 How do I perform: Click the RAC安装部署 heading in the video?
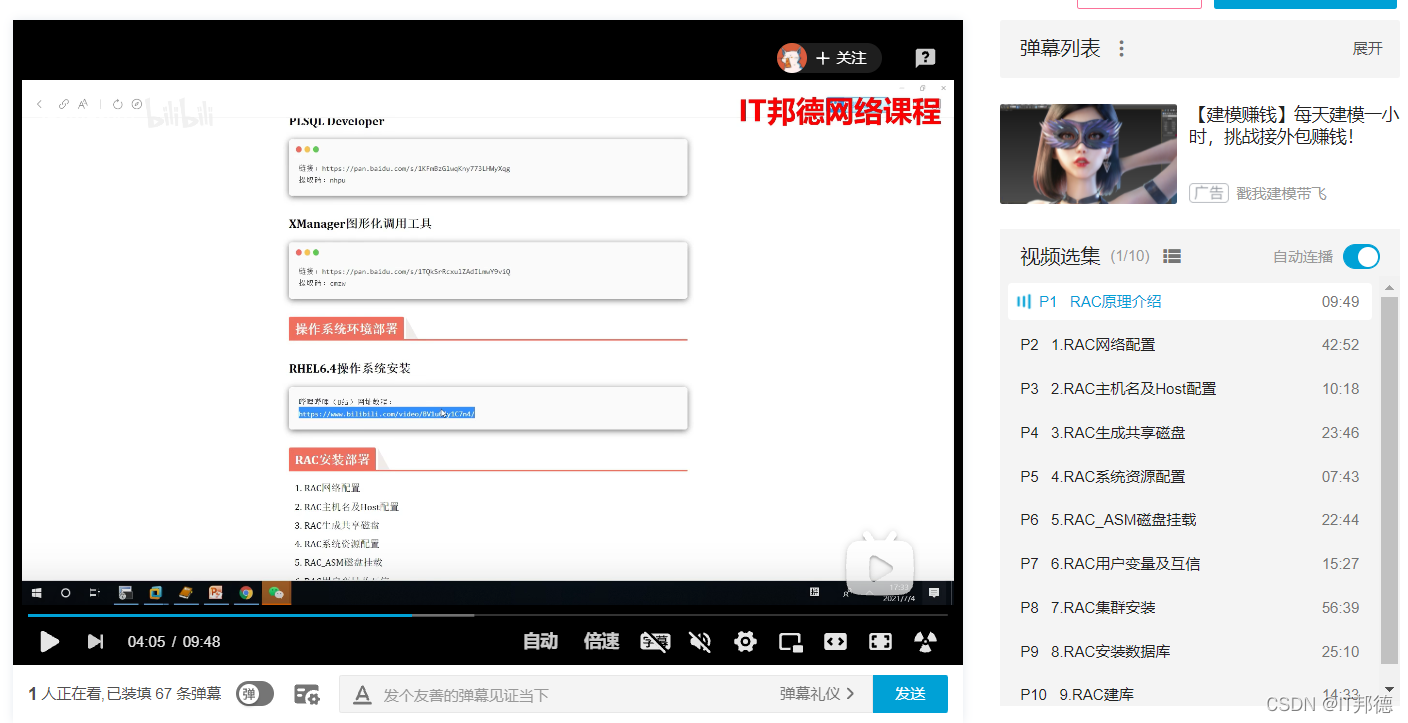pos(332,460)
